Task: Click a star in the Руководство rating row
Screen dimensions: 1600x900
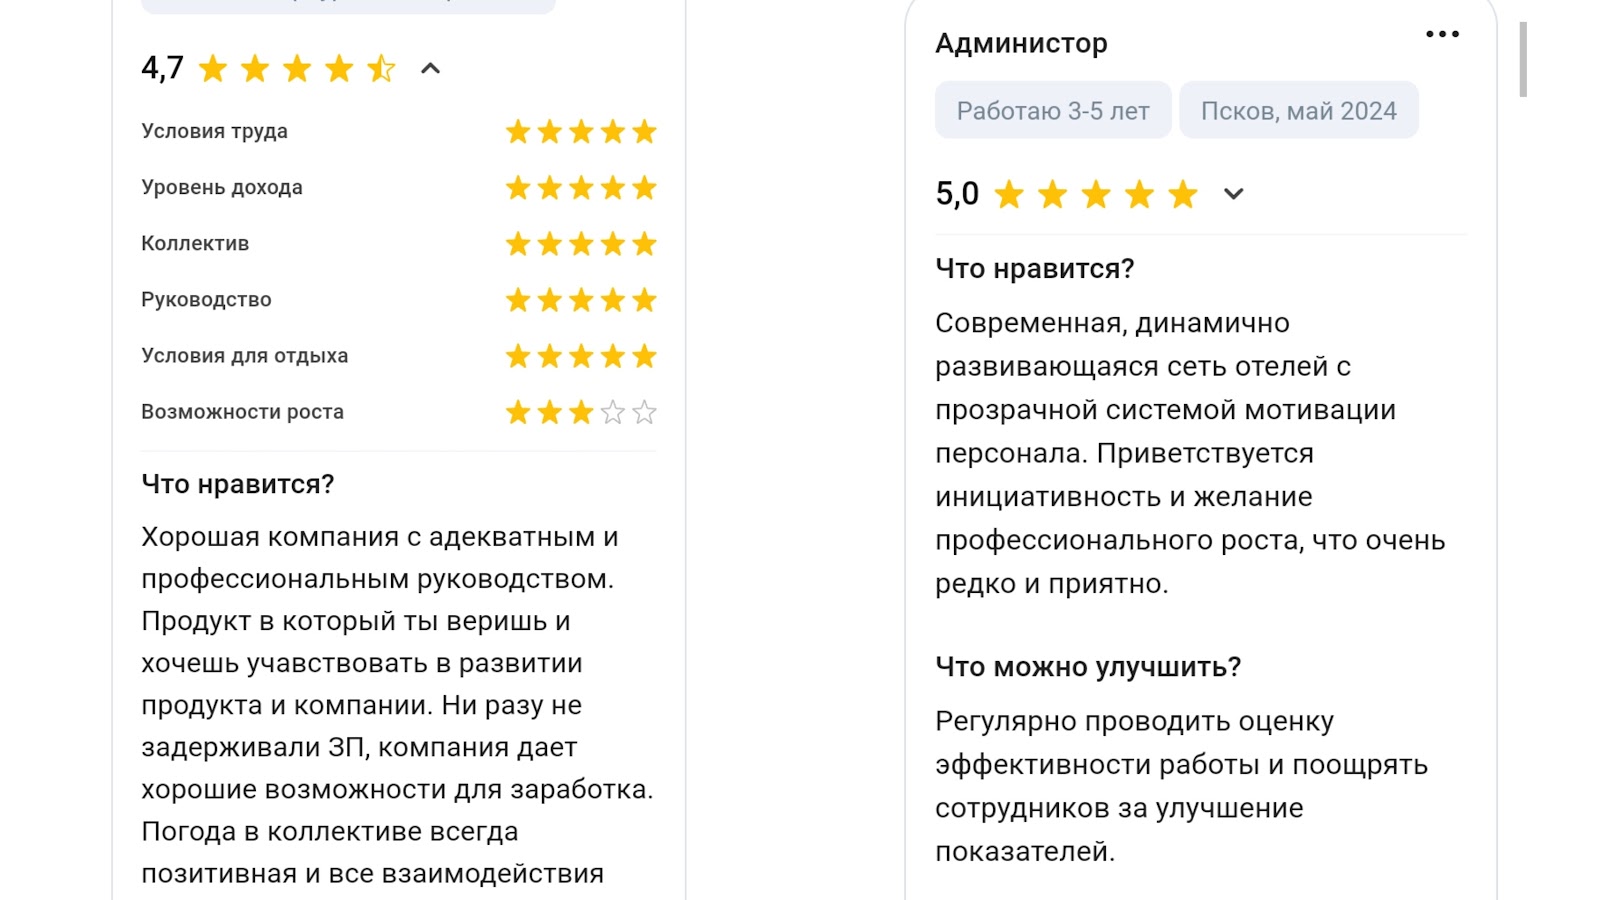Action: [580, 299]
